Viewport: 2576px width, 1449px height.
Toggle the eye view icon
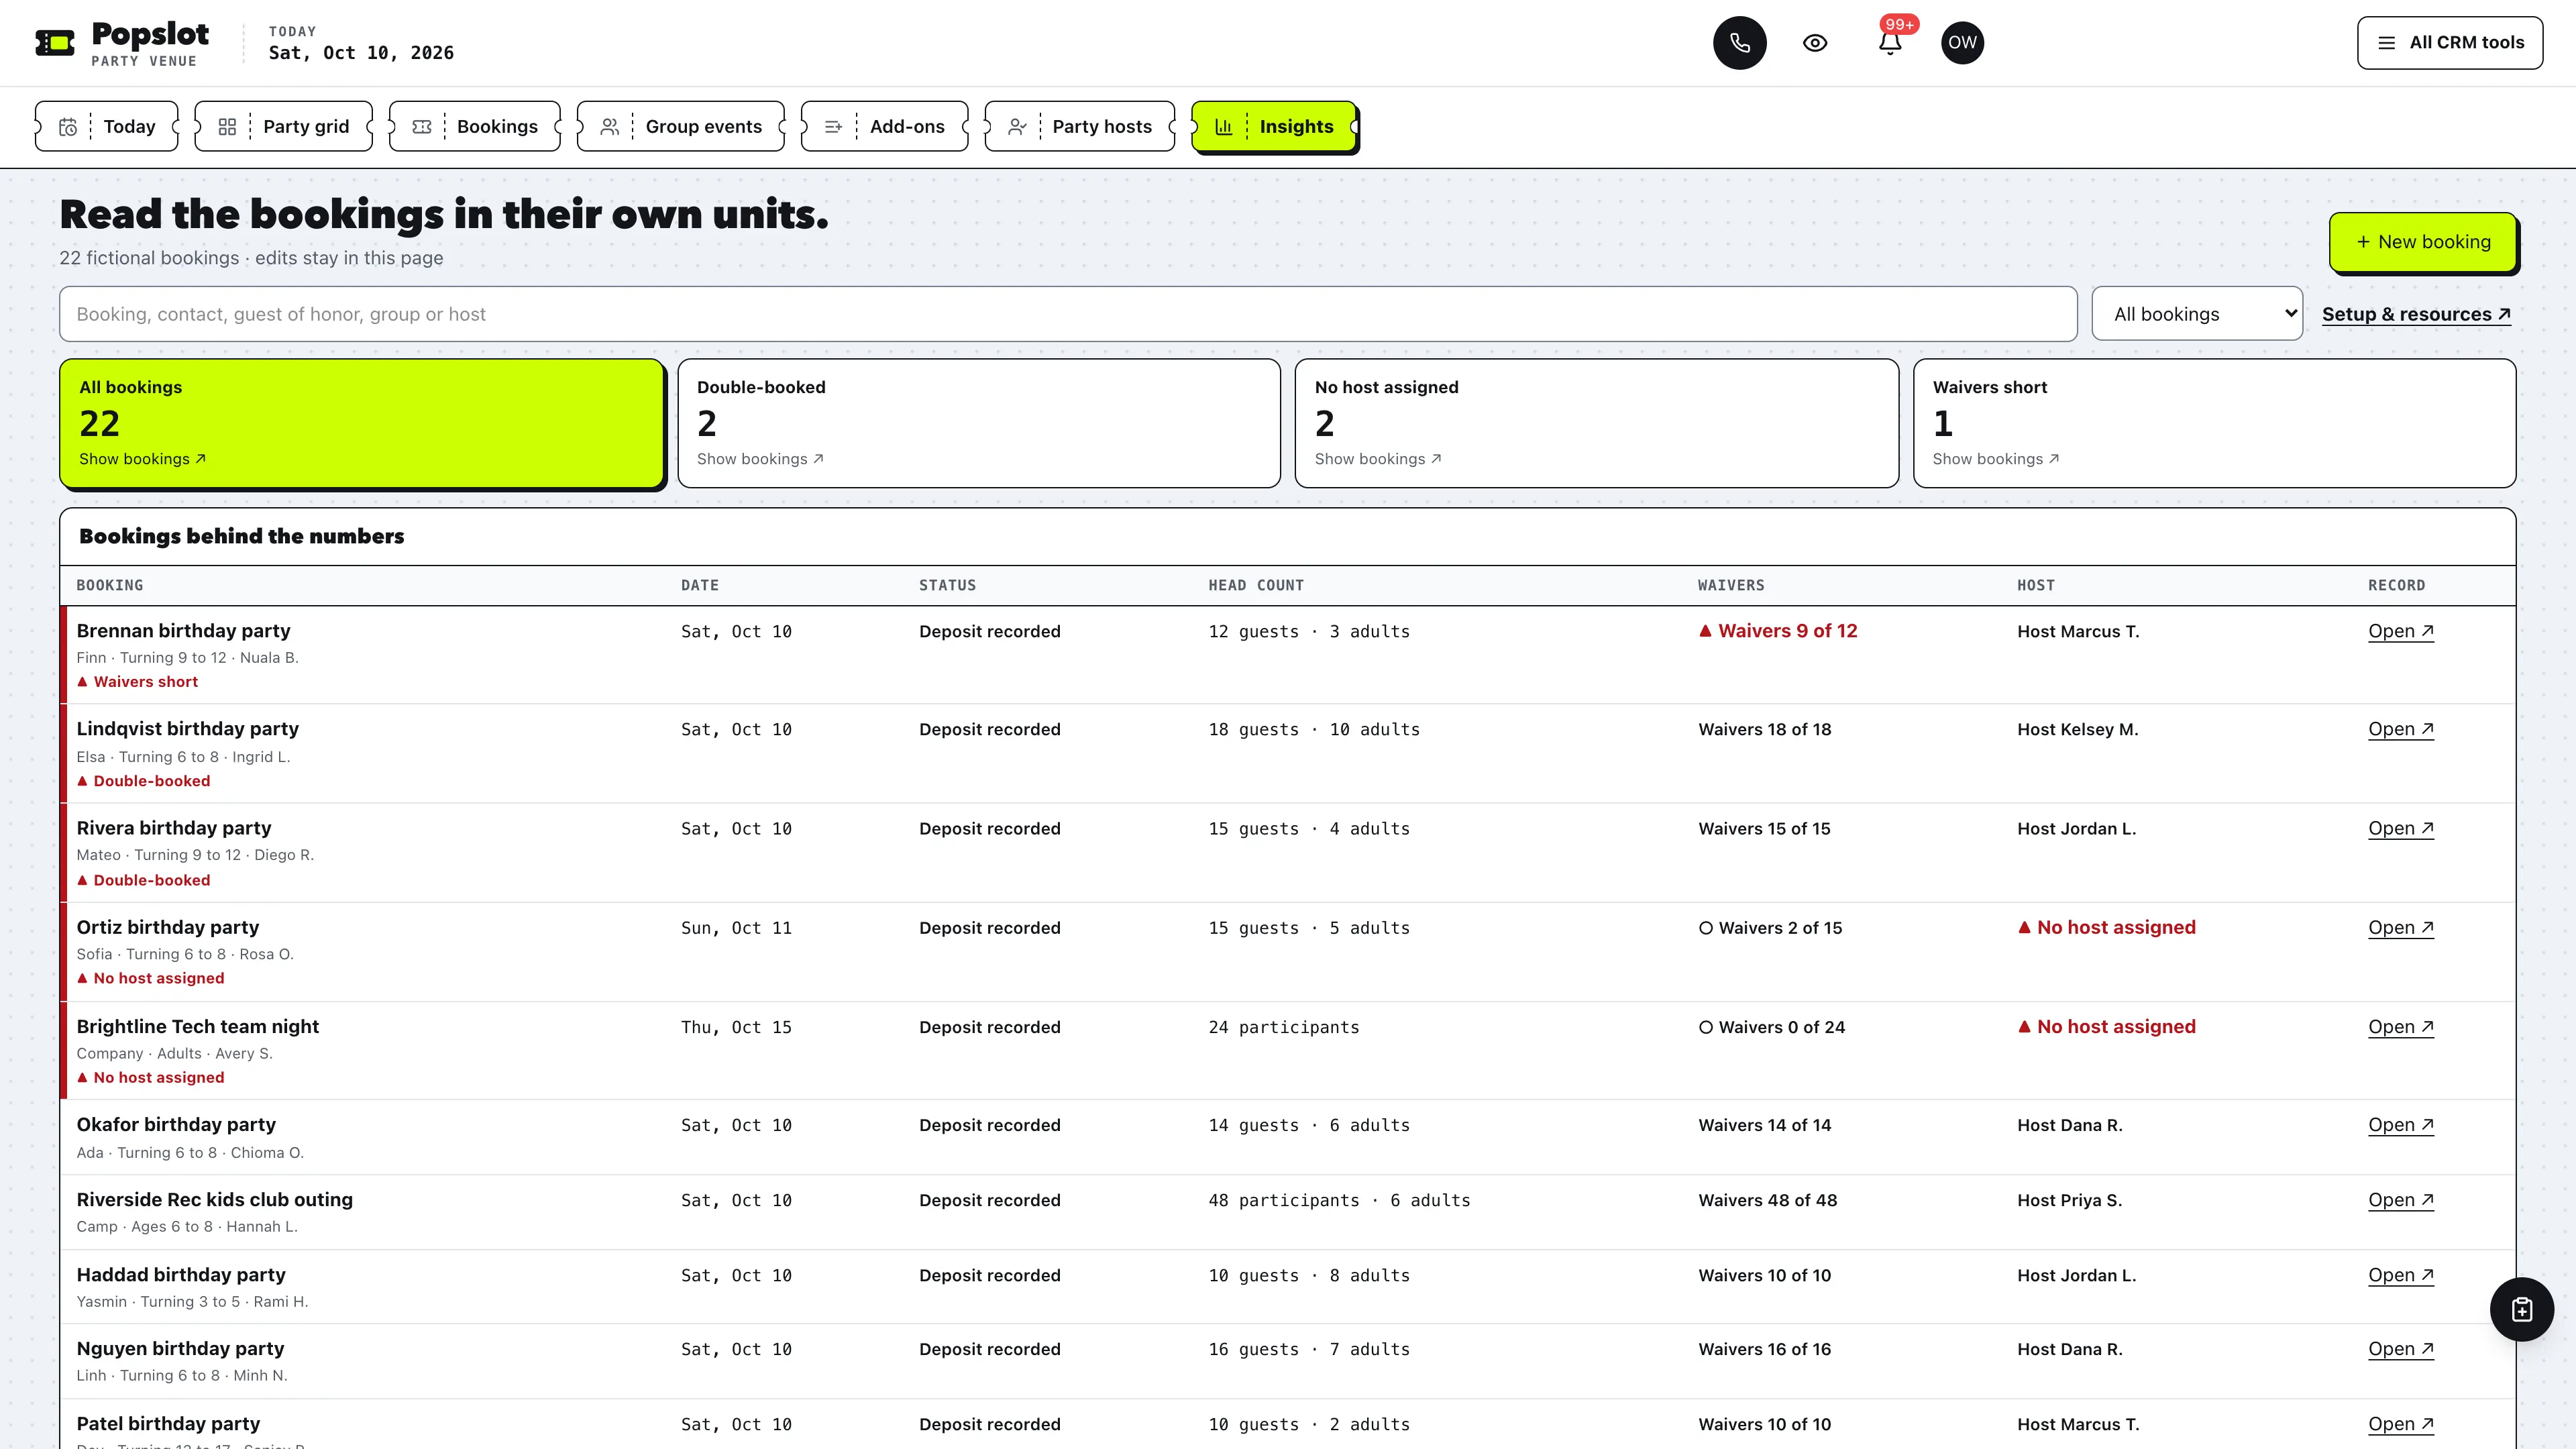pyautogui.click(x=1815, y=43)
